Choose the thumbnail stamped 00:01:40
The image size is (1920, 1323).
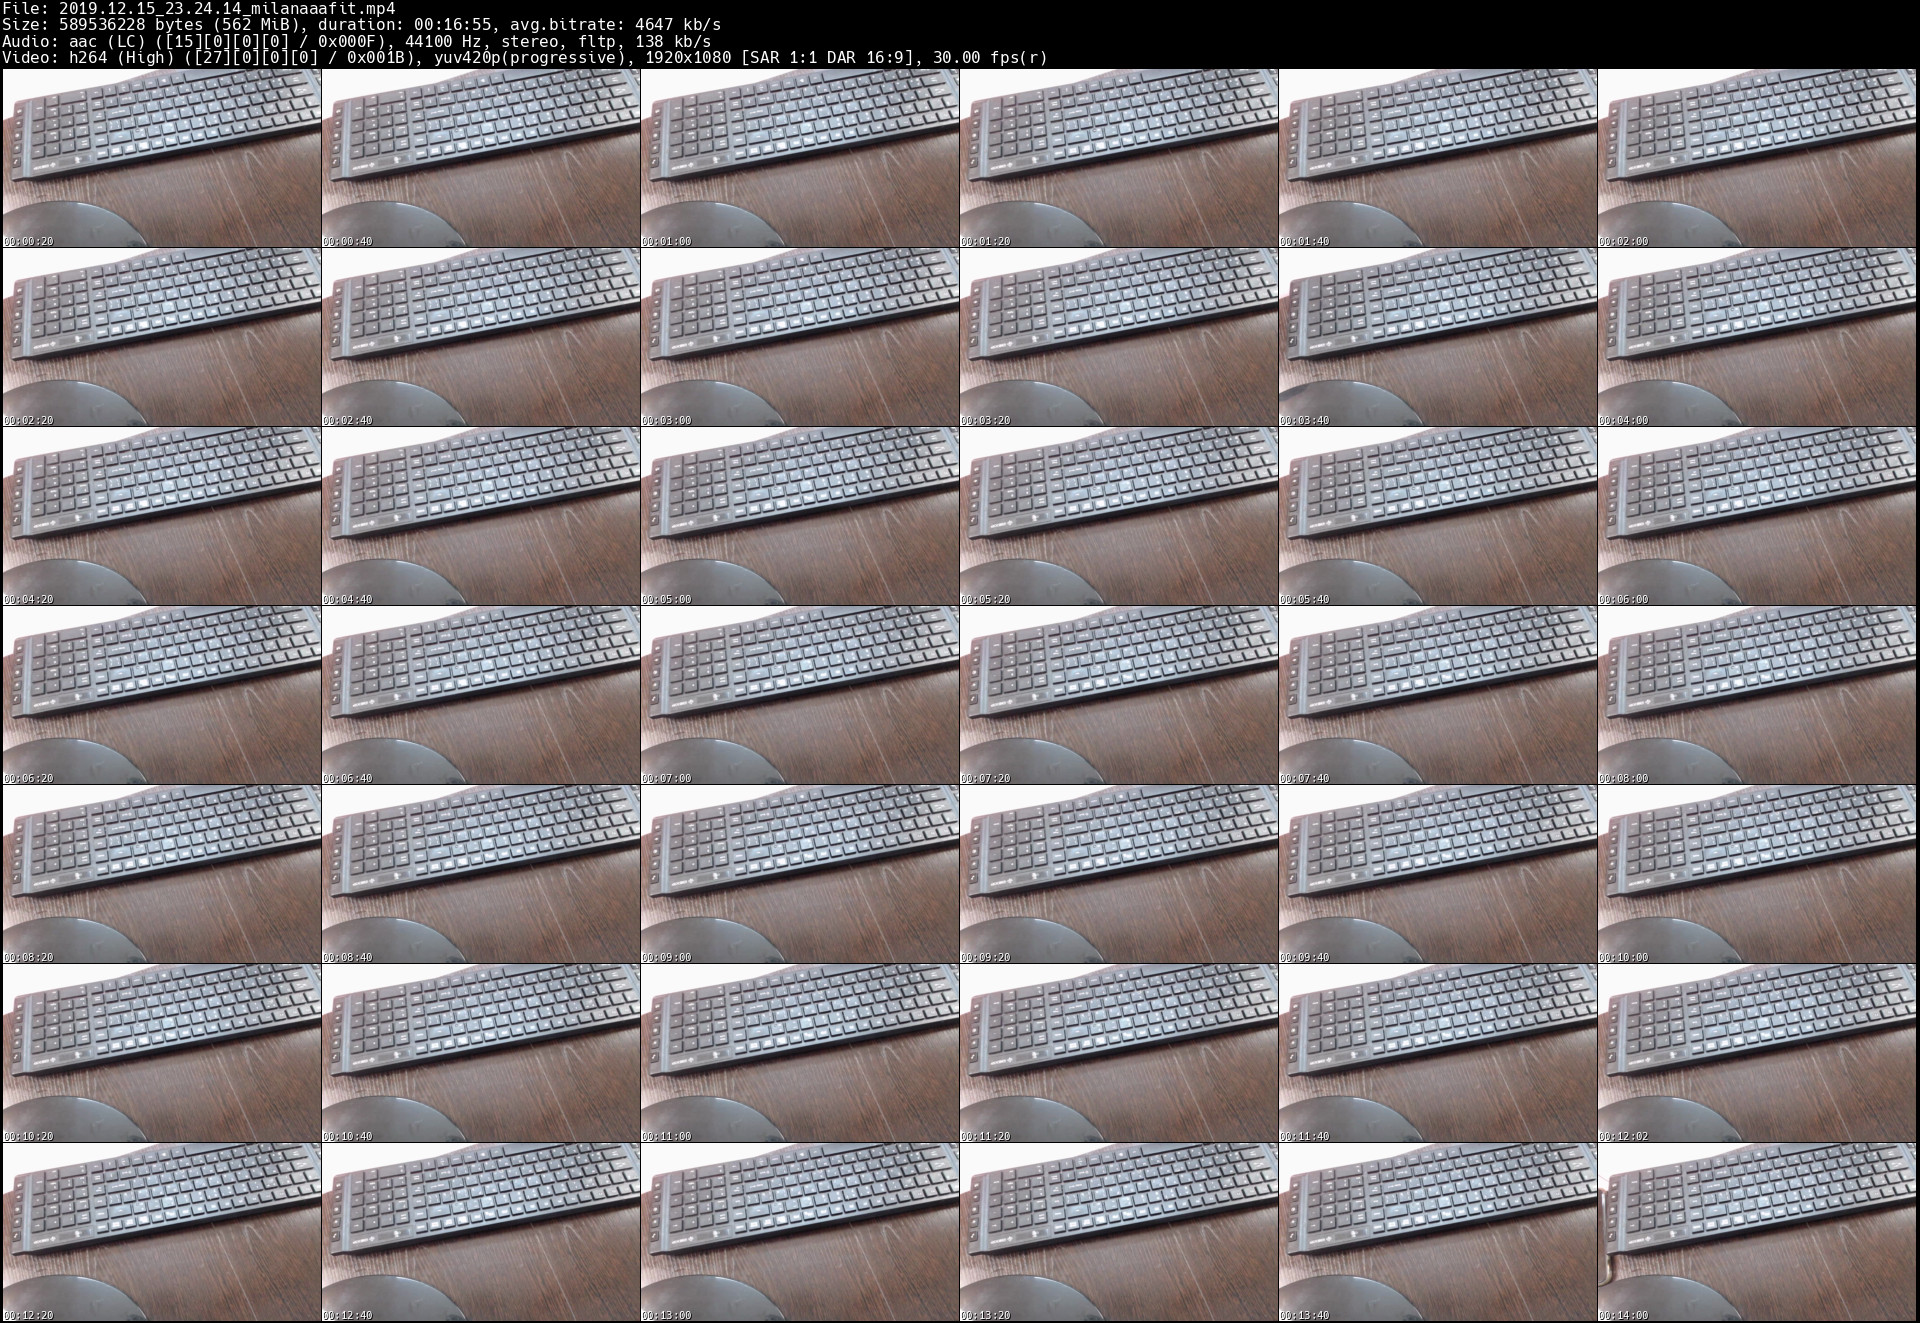[1438, 158]
